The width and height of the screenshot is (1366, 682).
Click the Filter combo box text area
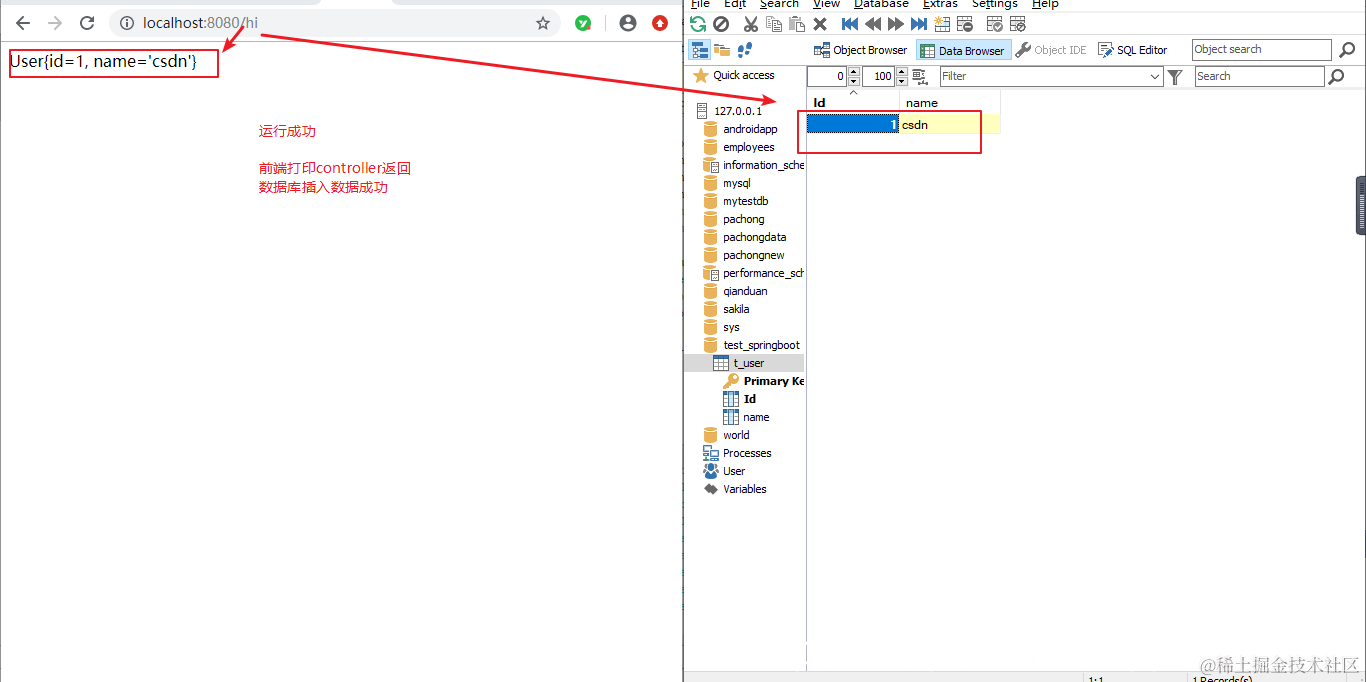click(1043, 76)
